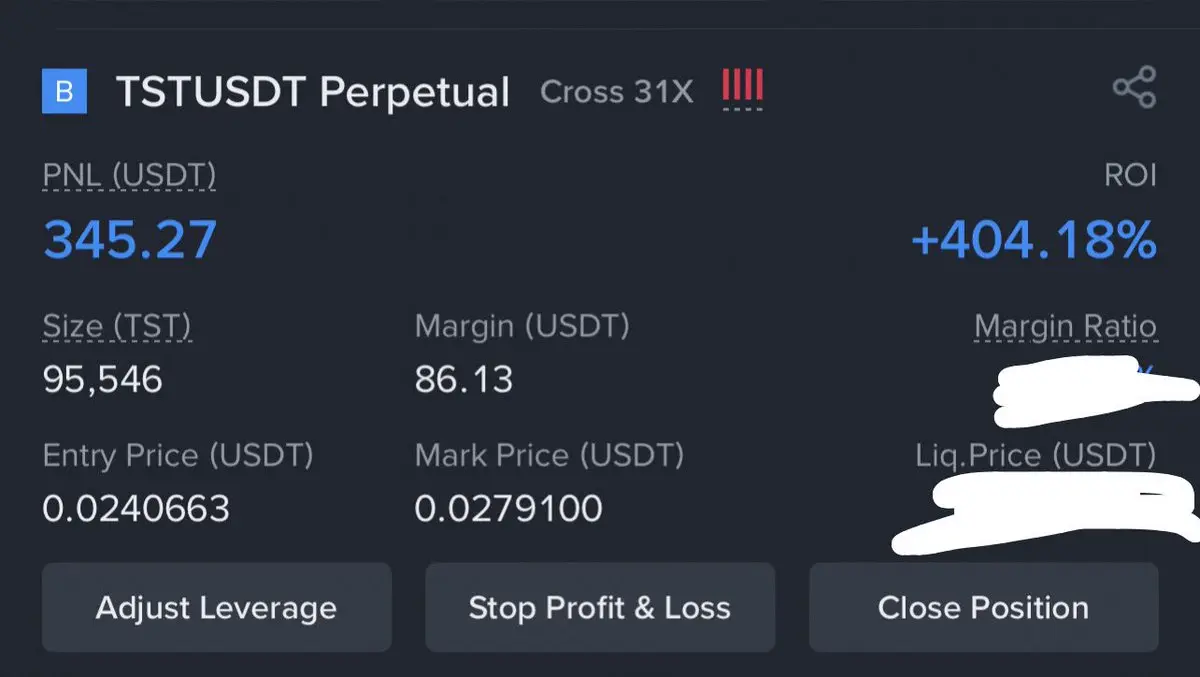1200x677 pixels.
Task: Tap the position size value 95,546
Action: [102, 379]
